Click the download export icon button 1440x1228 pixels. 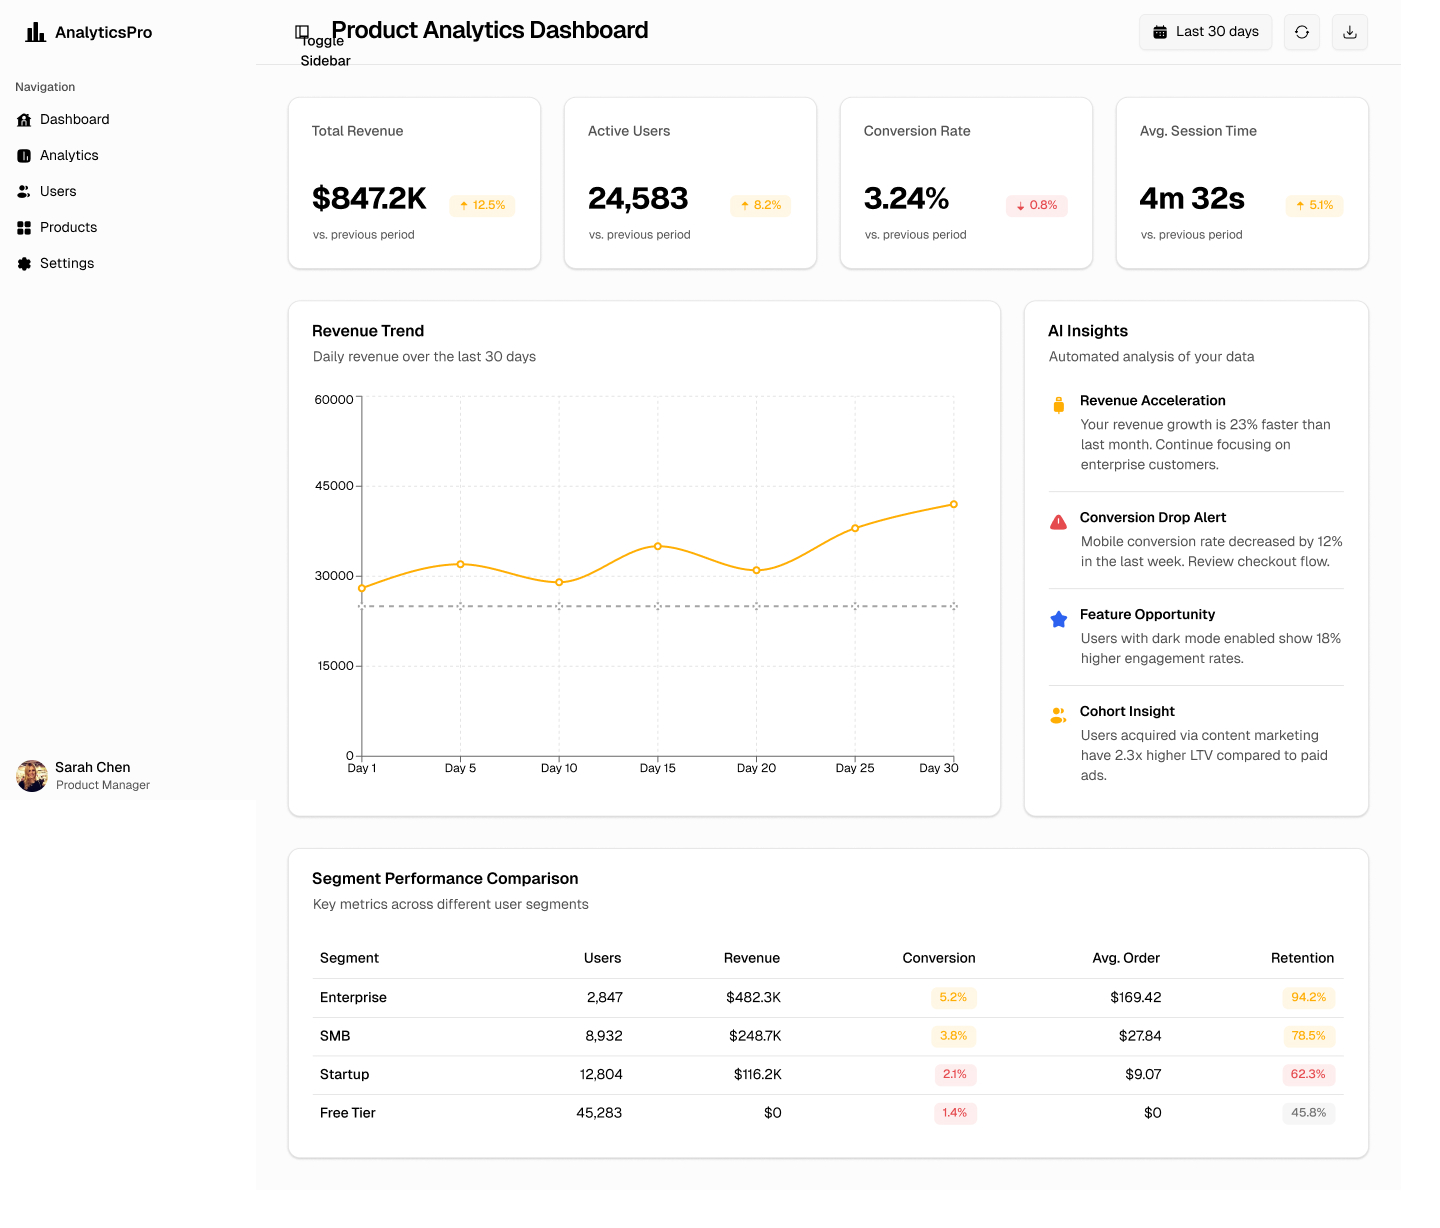(x=1349, y=32)
